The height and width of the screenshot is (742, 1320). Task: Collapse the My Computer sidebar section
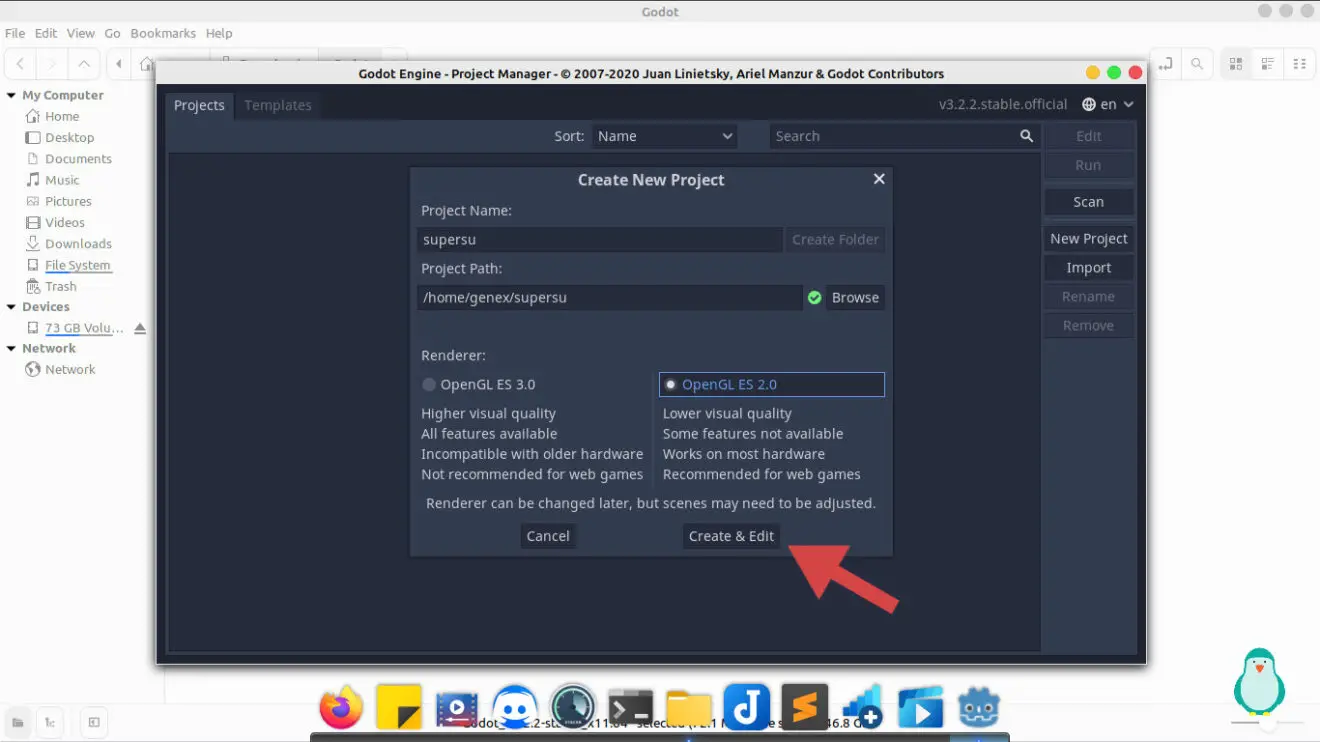coord(11,96)
